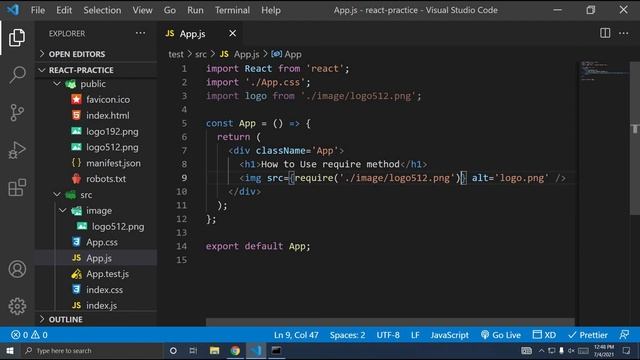
Task: Open the Accounts menu icon
Action: tap(17, 269)
